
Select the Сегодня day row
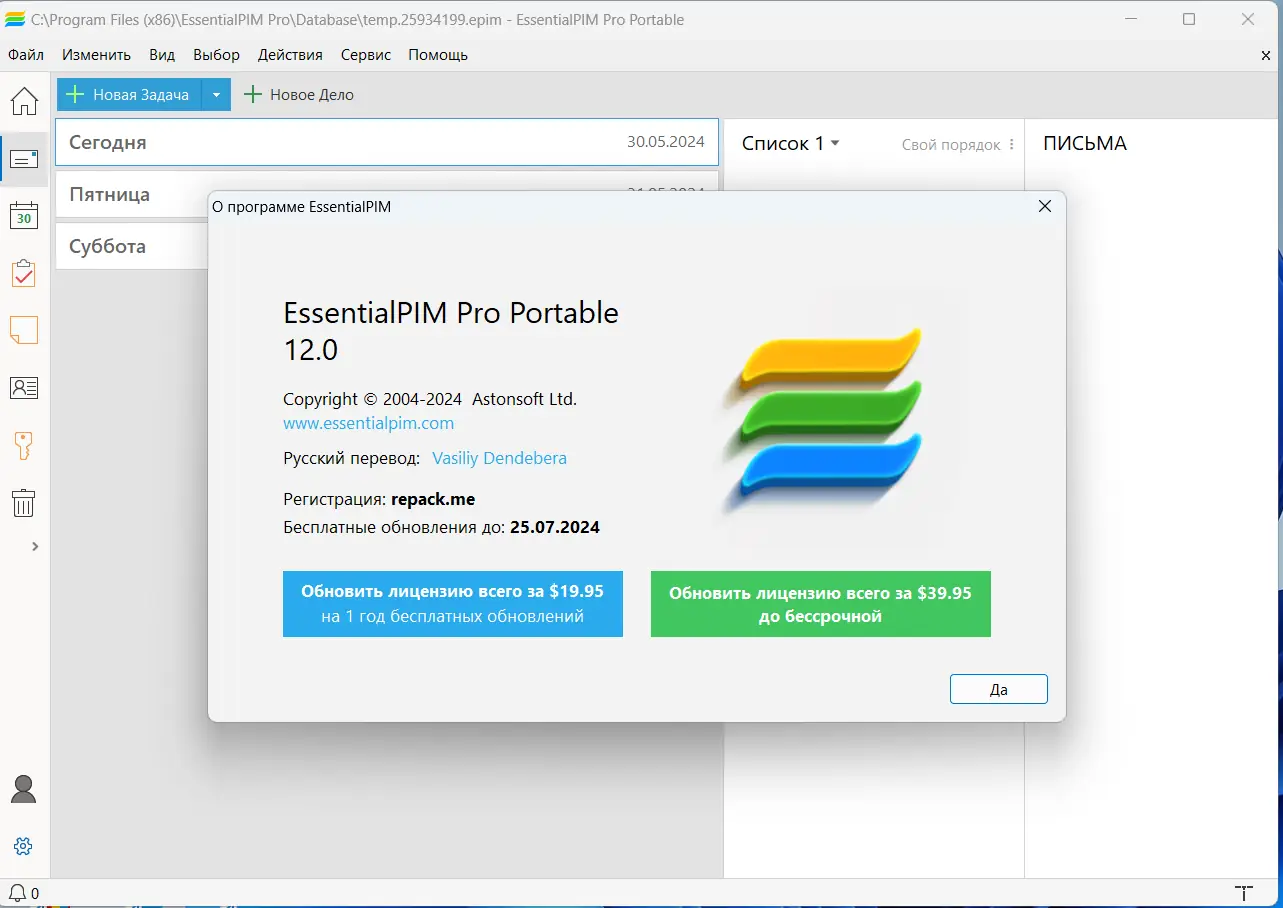point(387,142)
